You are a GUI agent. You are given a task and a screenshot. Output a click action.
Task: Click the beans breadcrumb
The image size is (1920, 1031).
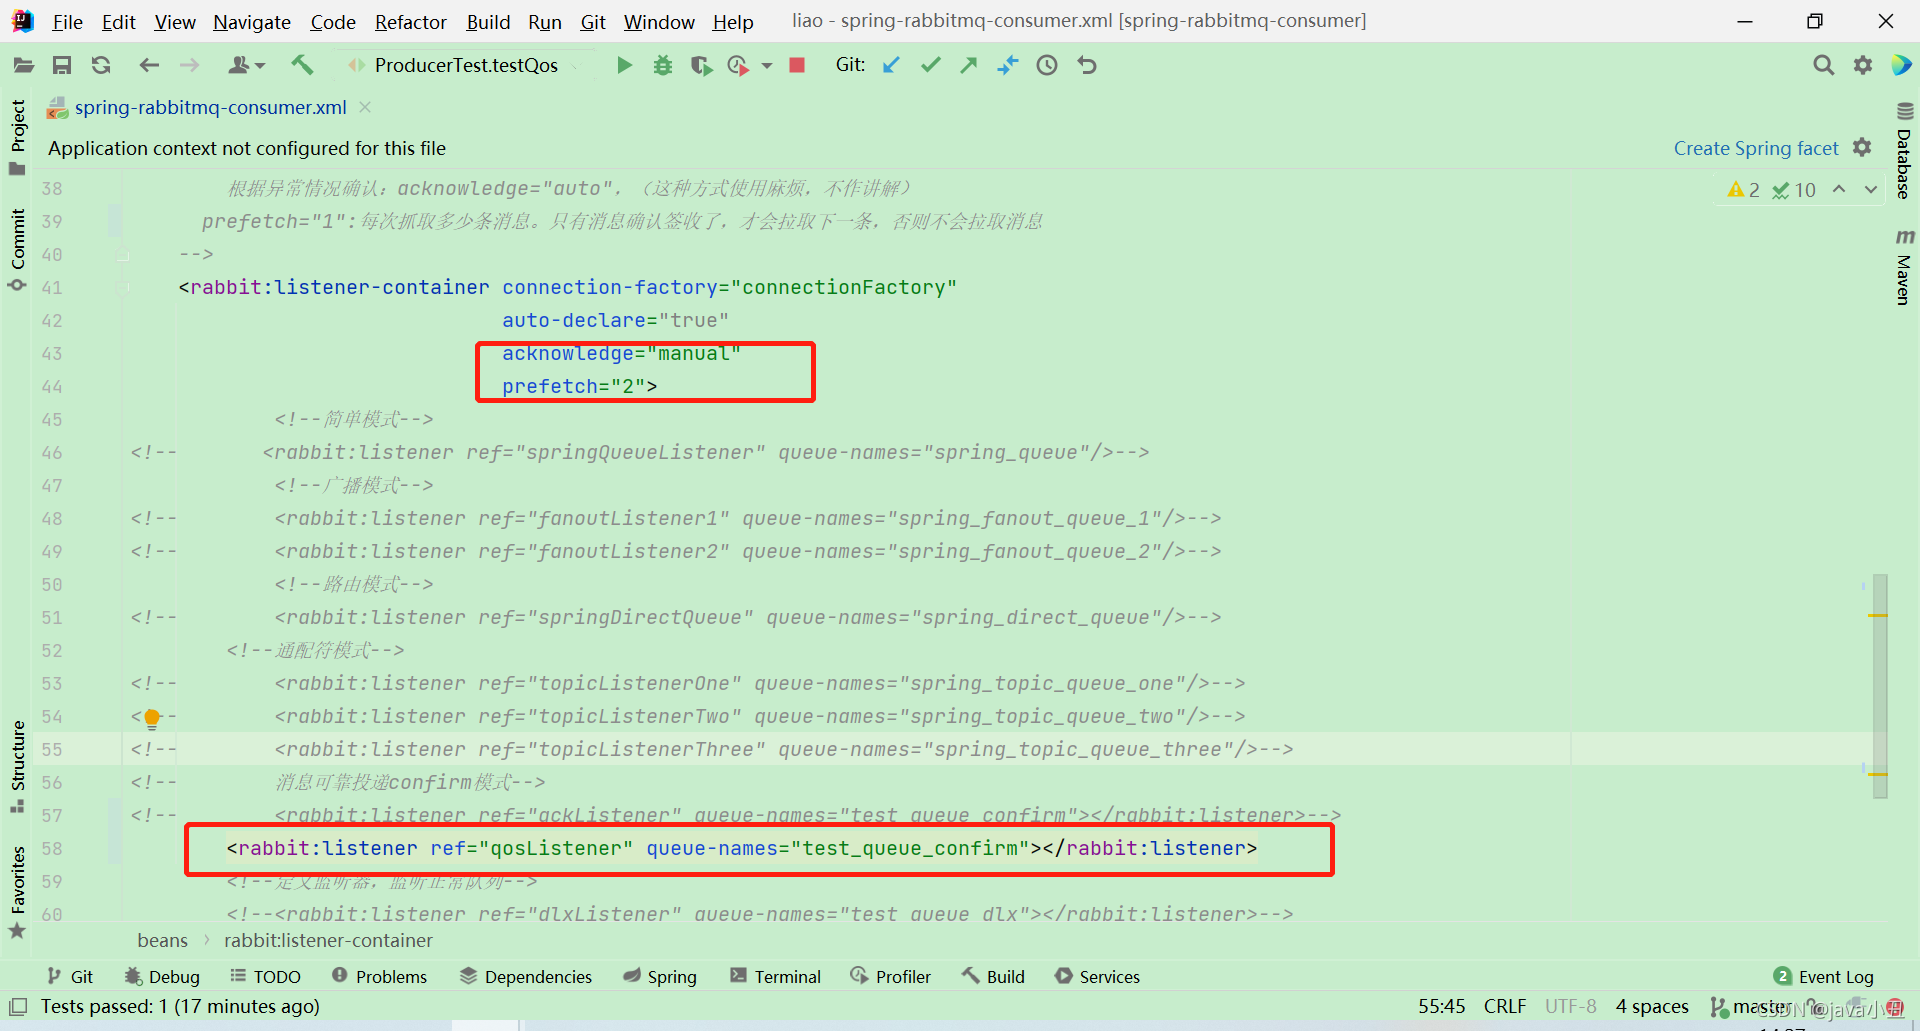tap(162, 941)
